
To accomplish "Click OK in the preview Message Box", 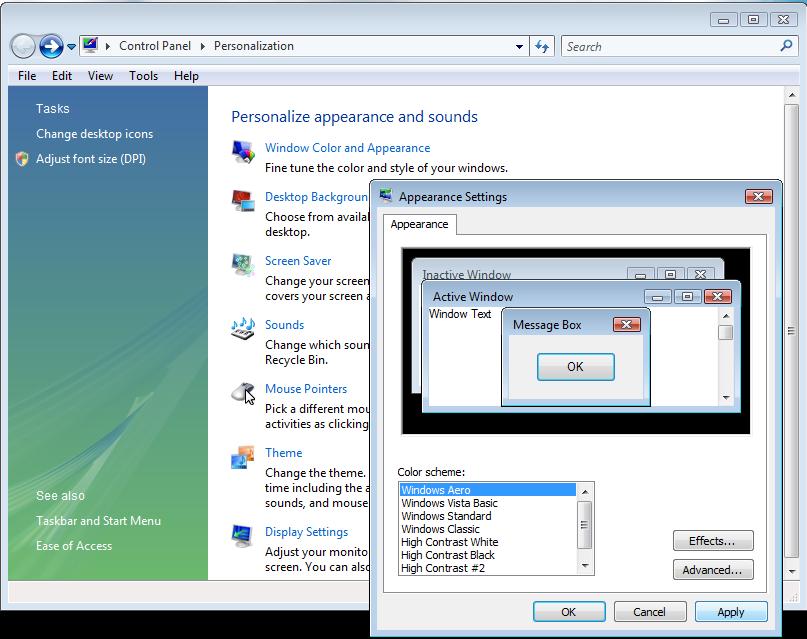I will pyautogui.click(x=575, y=367).
